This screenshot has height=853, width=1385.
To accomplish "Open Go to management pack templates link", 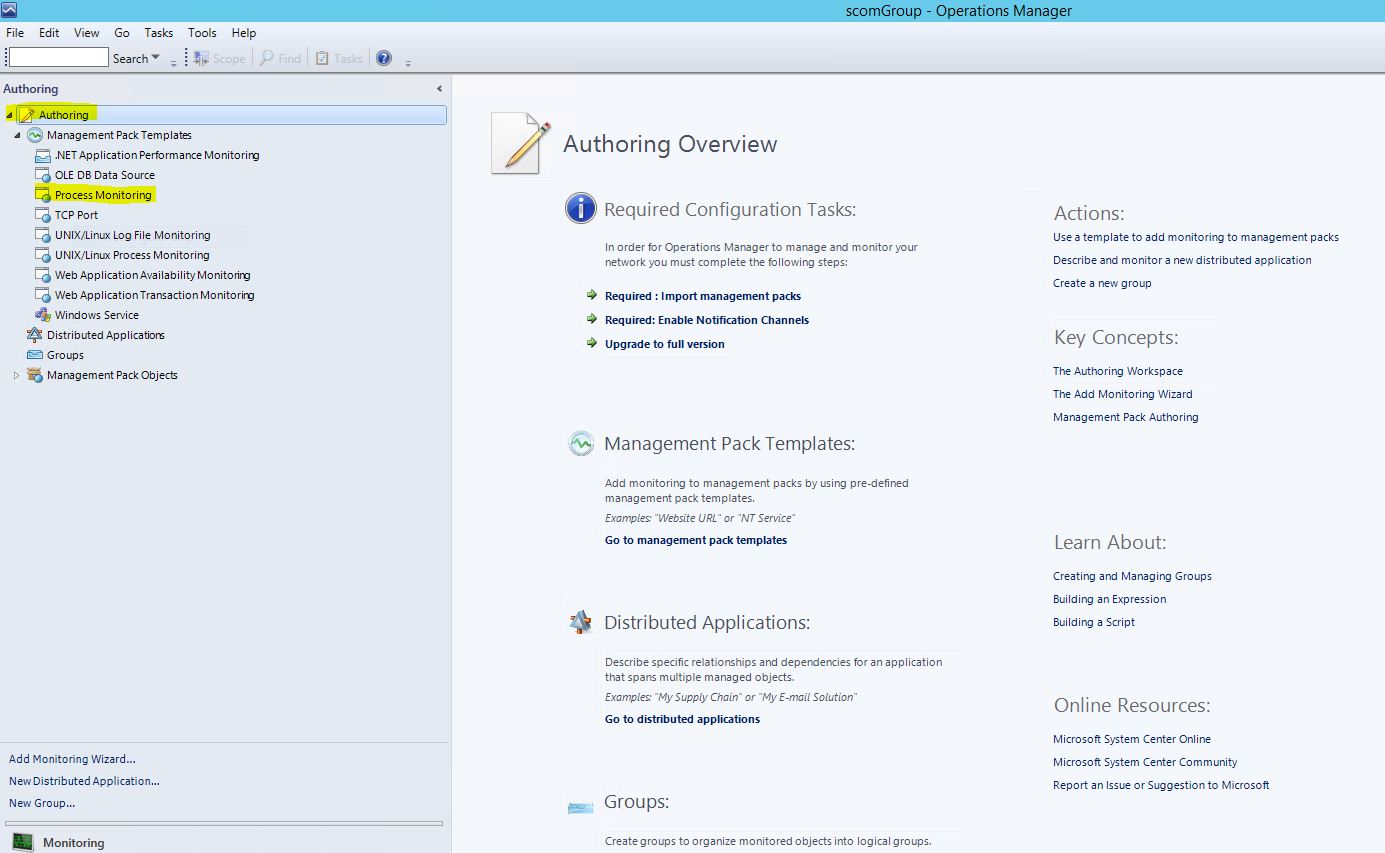I will pyautogui.click(x=695, y=540).
